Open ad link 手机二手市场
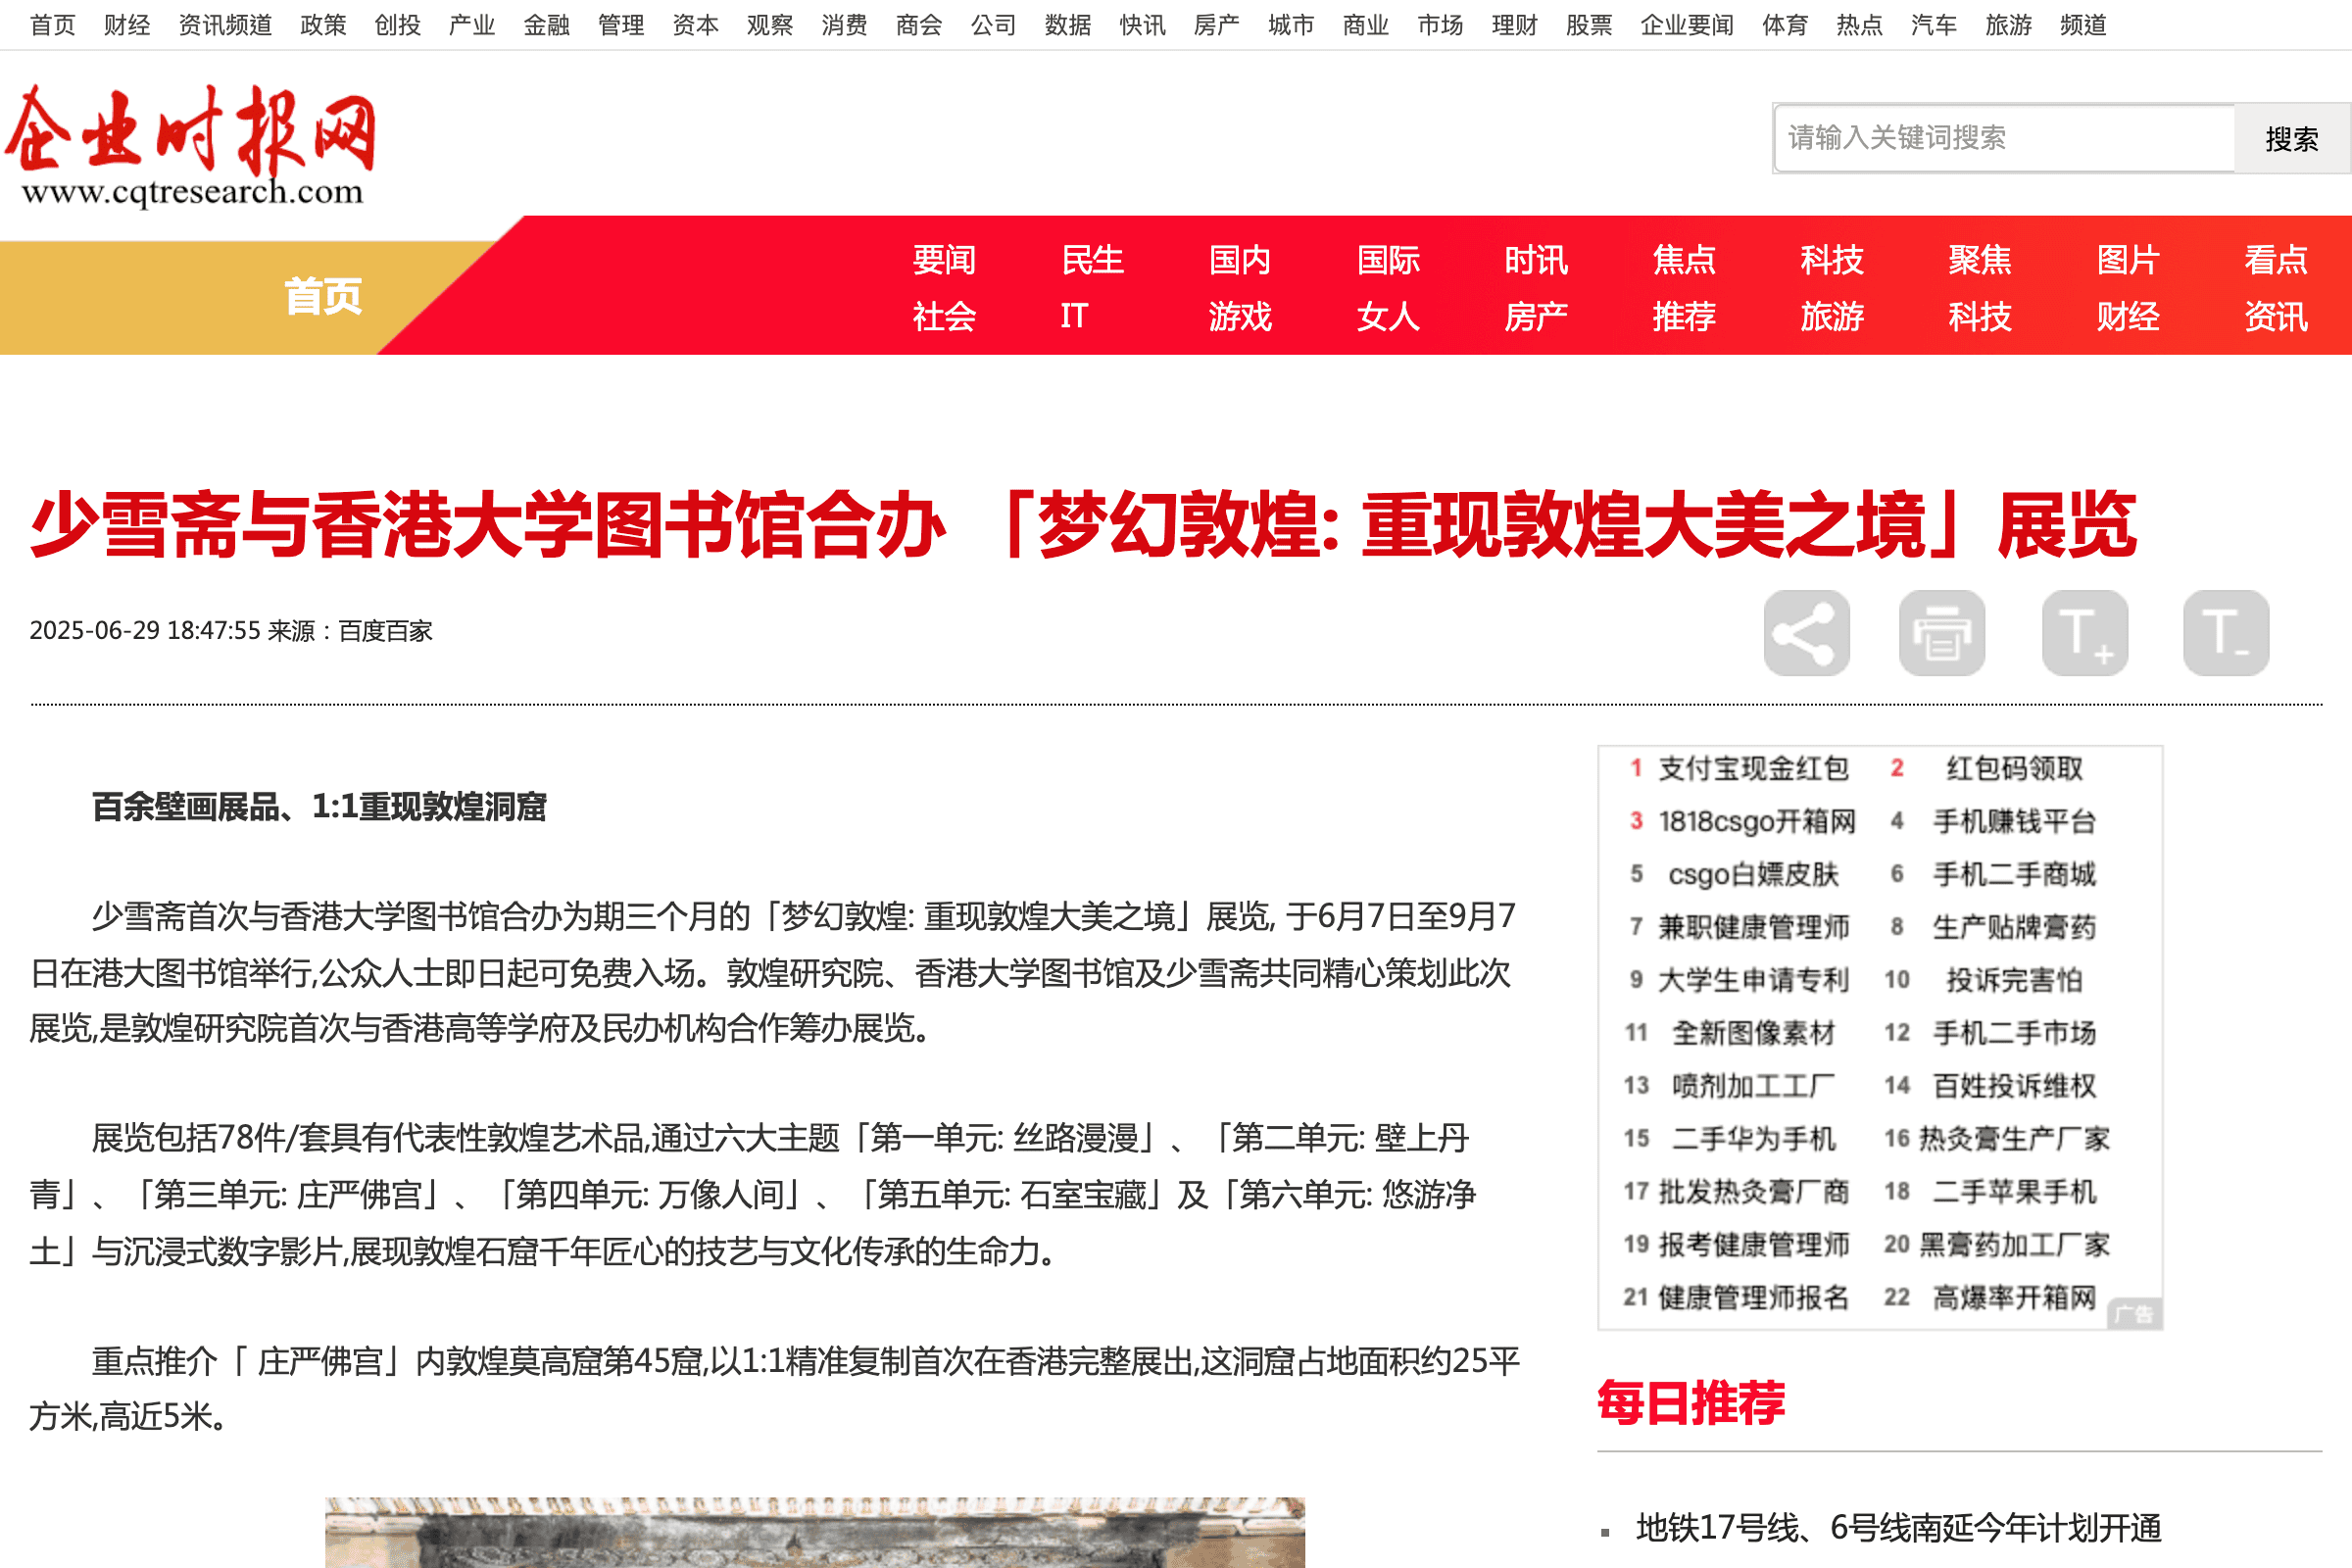The image size is (2352, 1568). tap(2014, 1033)
